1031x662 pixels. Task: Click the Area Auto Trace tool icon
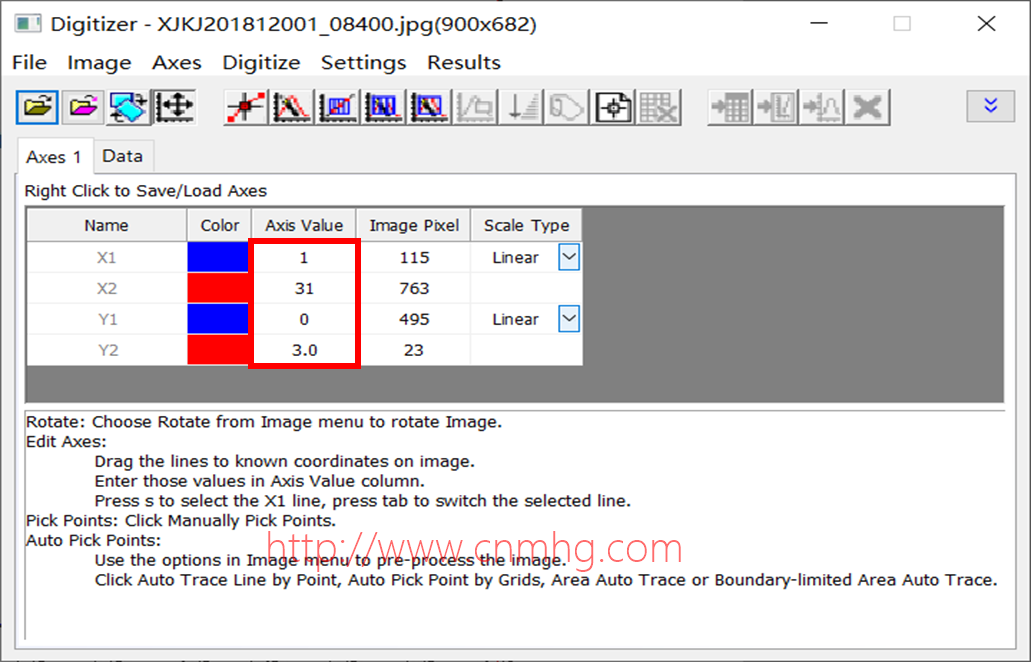point(384,106)
